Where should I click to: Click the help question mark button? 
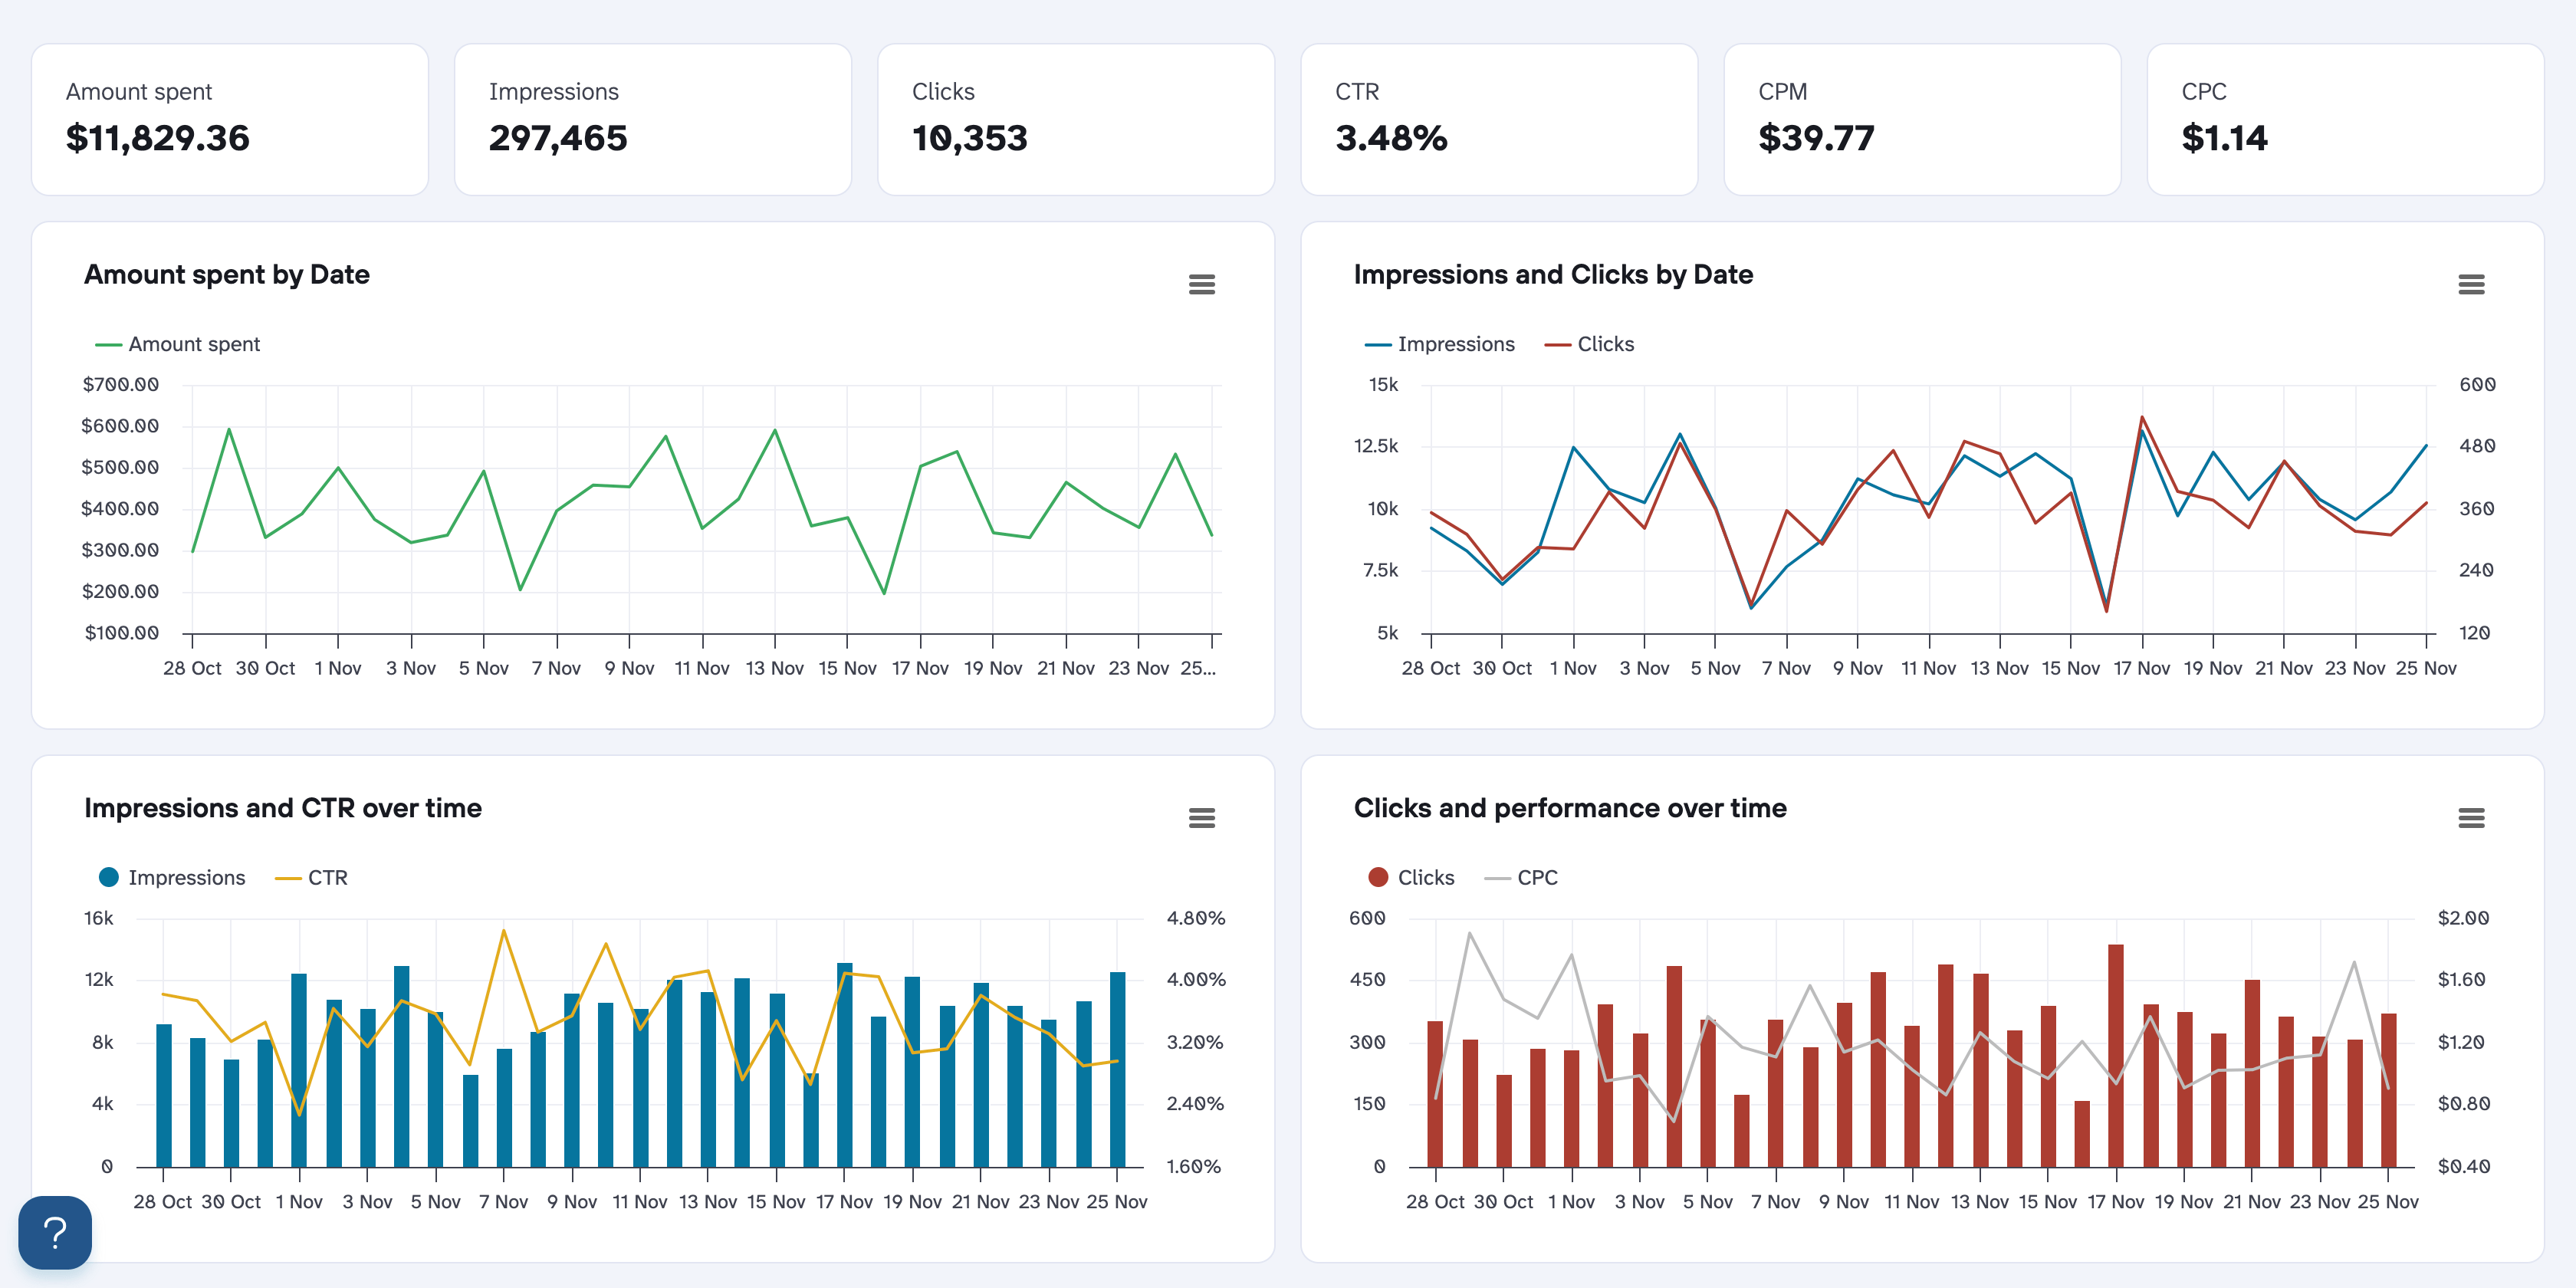[x=55, y=1232]
